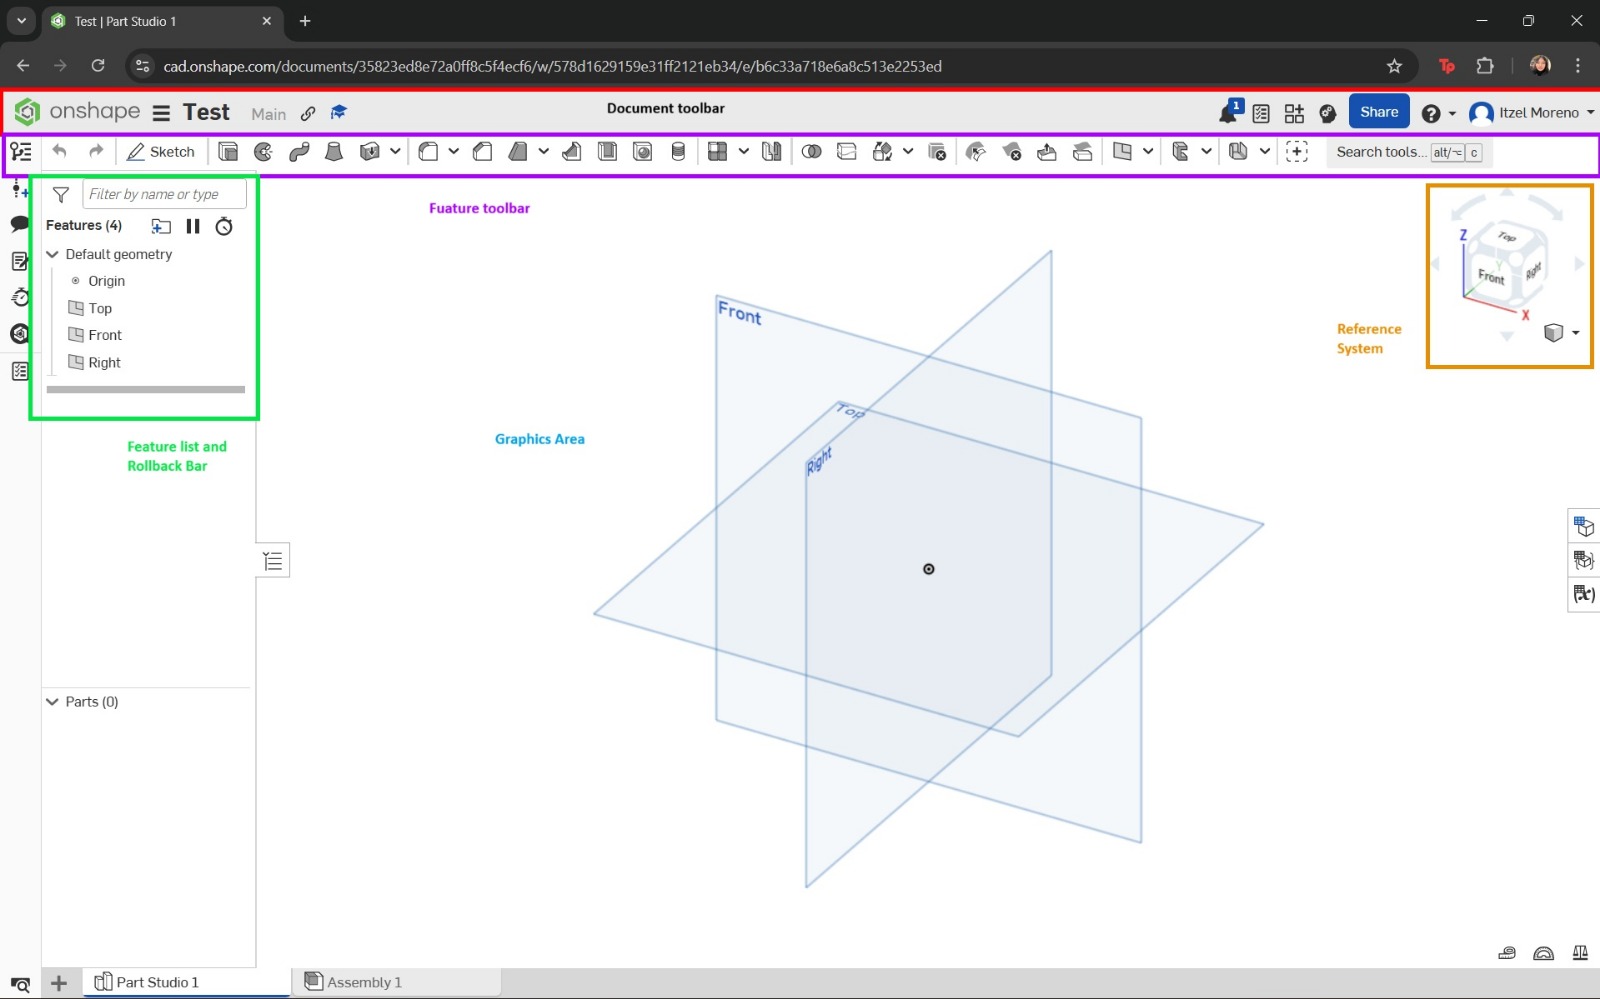Click the Filter by name or type field
1600x999 pixels.
coord(163,193)
